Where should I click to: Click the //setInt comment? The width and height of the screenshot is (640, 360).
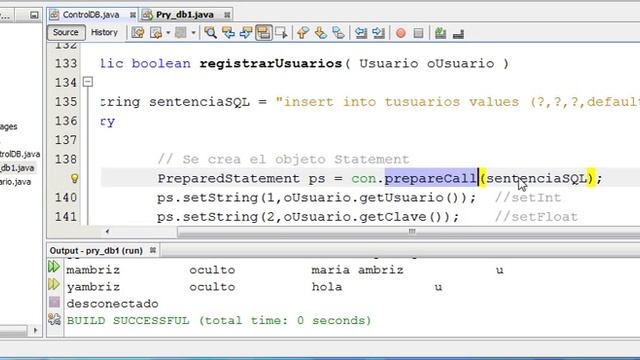pyautogui.click(x=528, y=198)
